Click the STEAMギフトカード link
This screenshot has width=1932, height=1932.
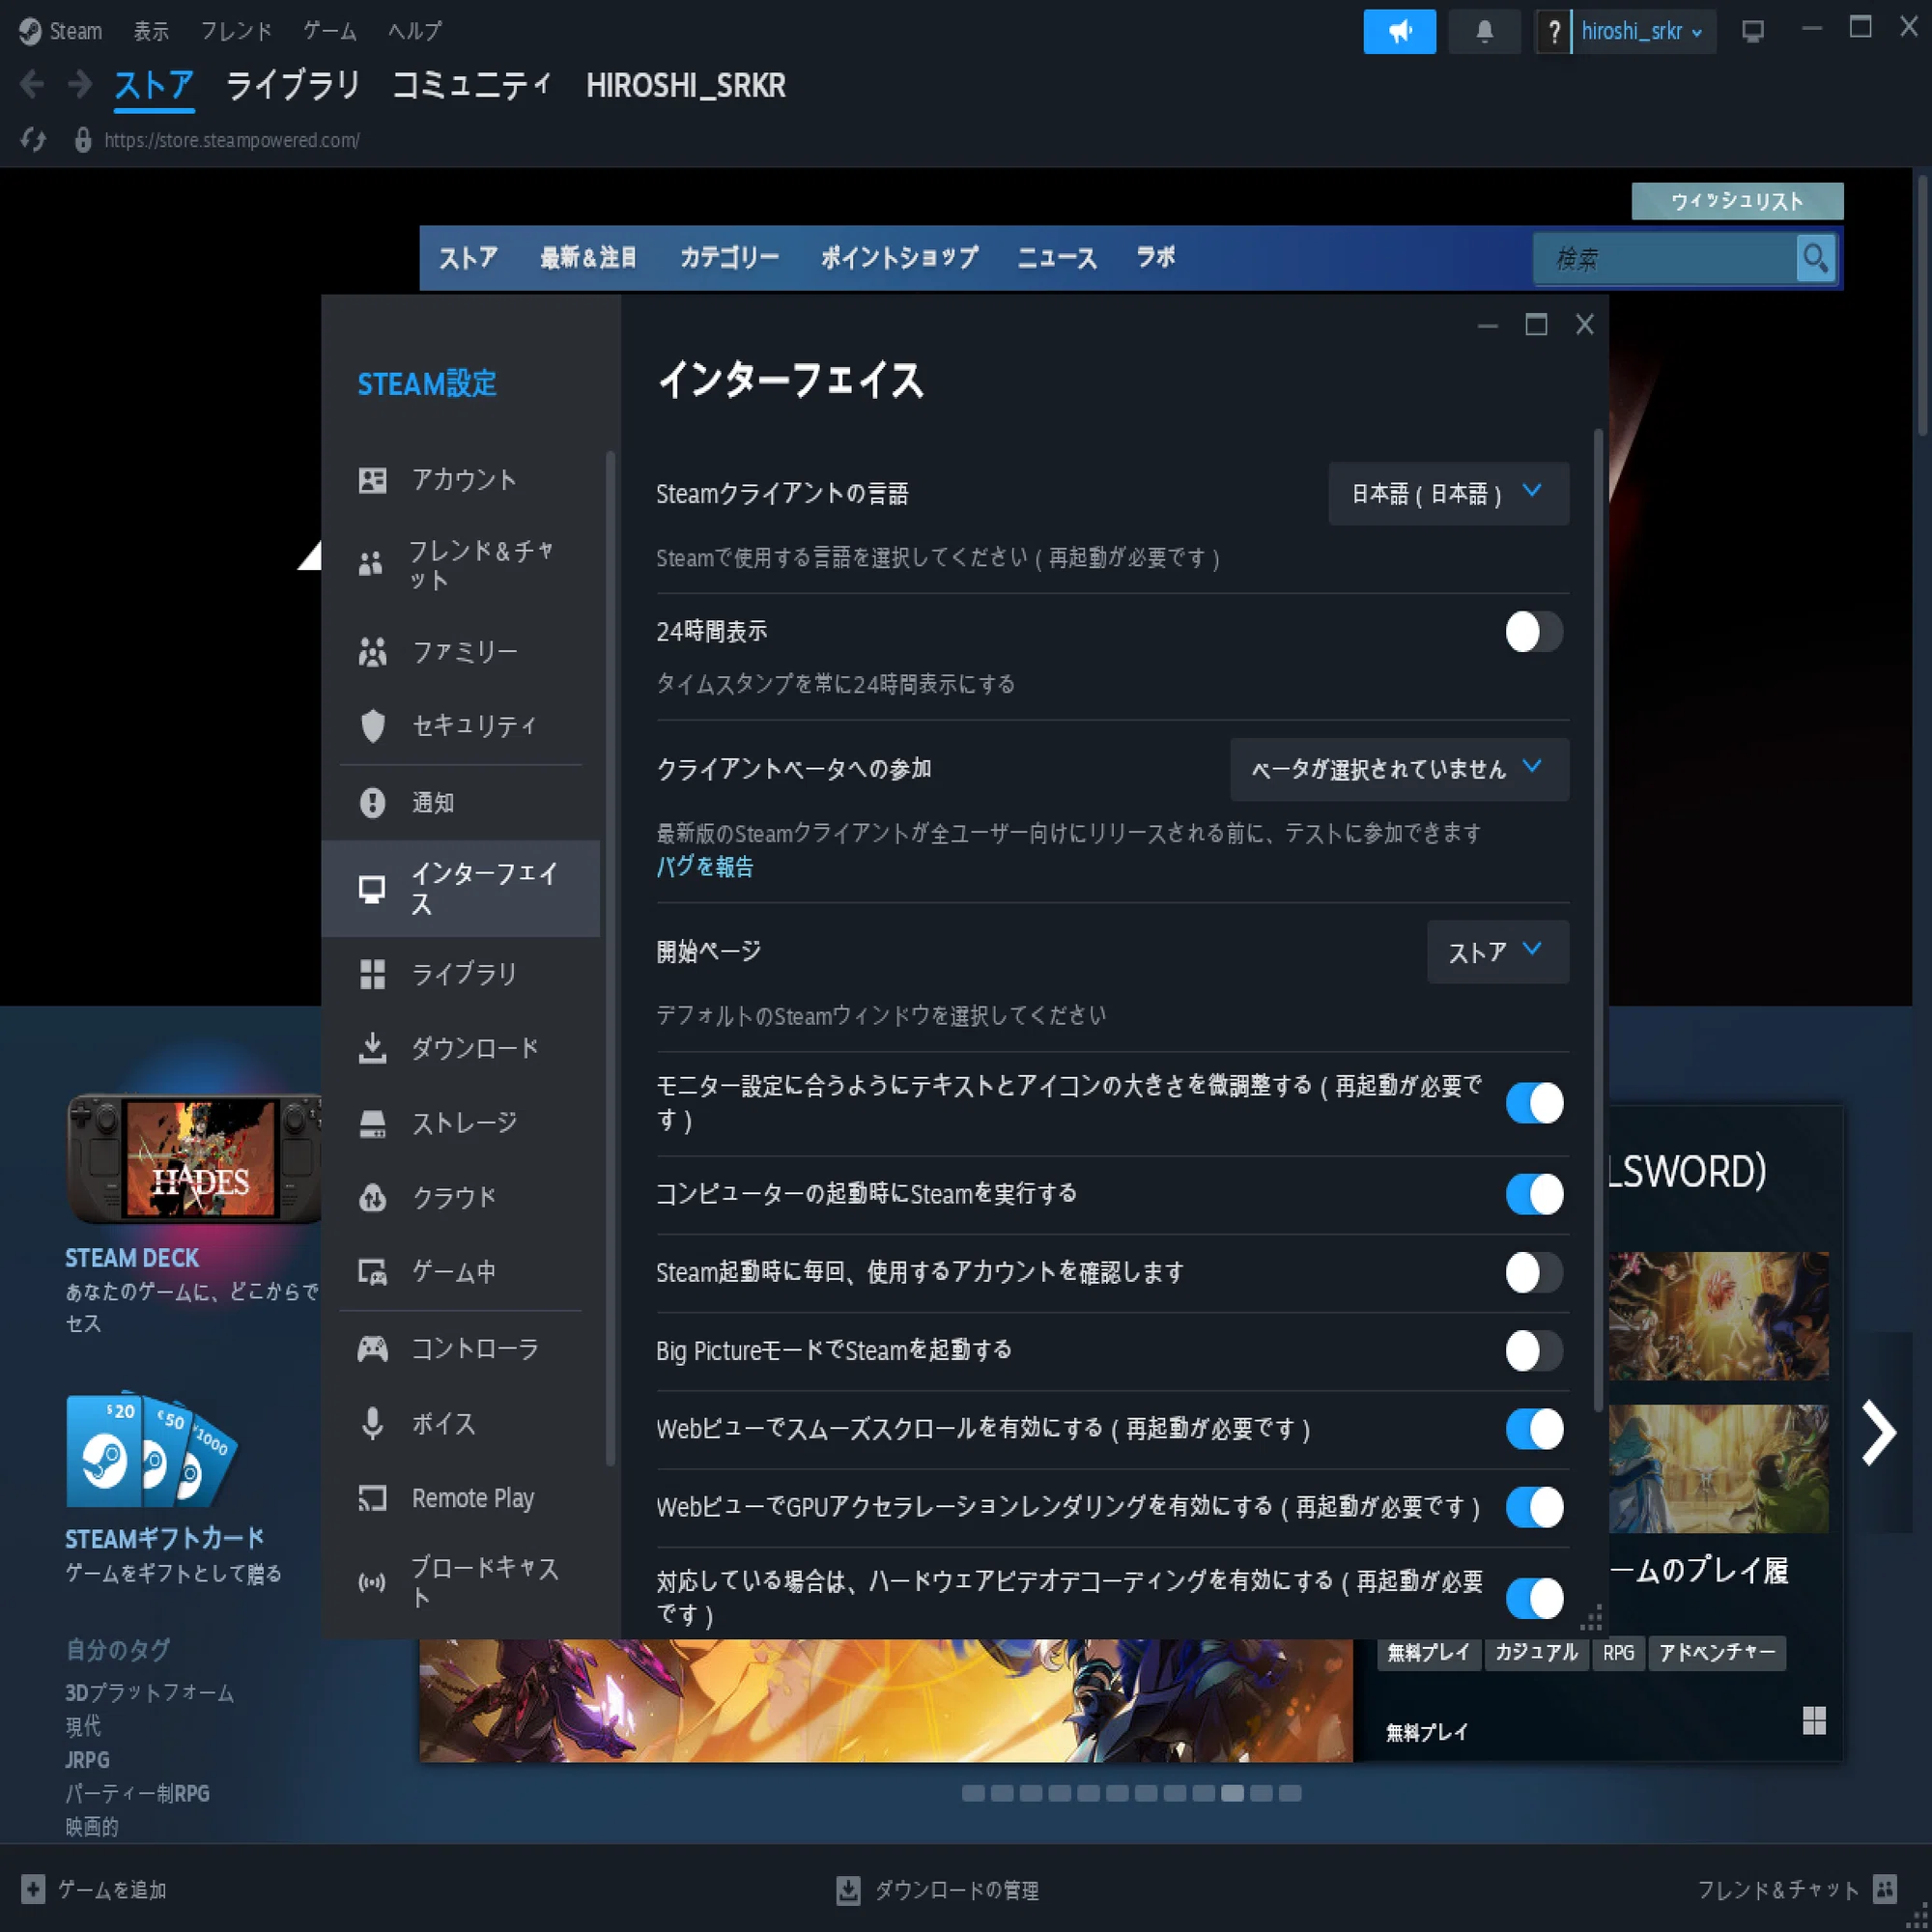coord(165,1538)
